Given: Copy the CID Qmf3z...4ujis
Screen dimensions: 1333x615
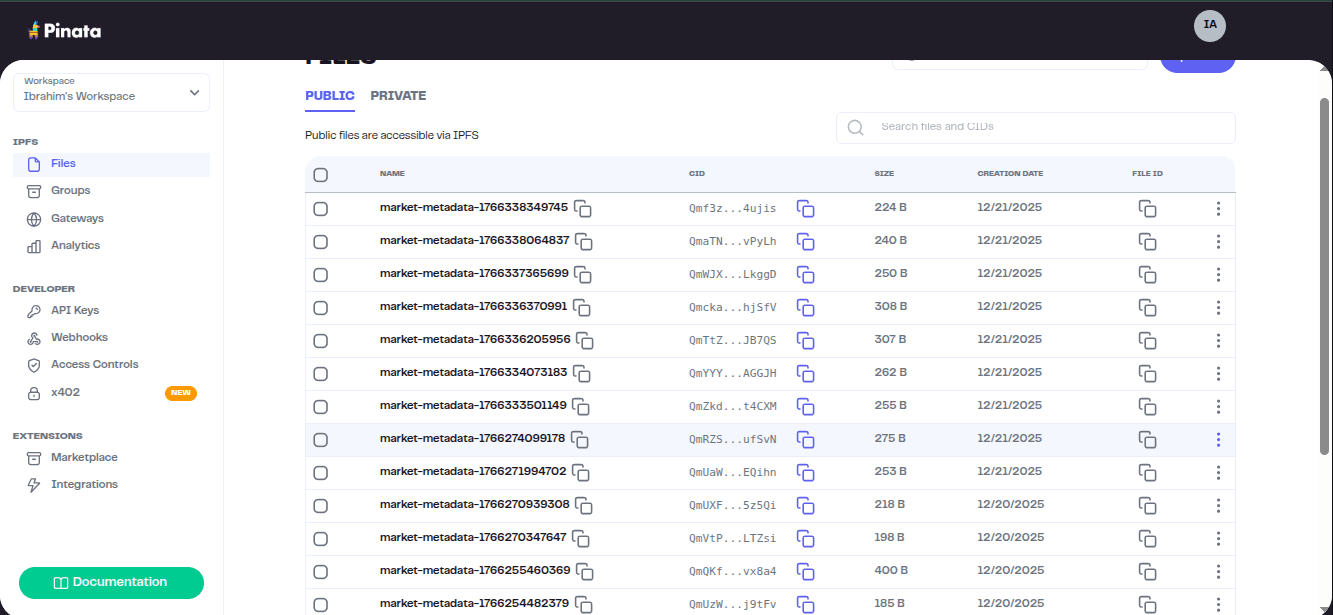Looking at the screenshot, I should (806, 209).
